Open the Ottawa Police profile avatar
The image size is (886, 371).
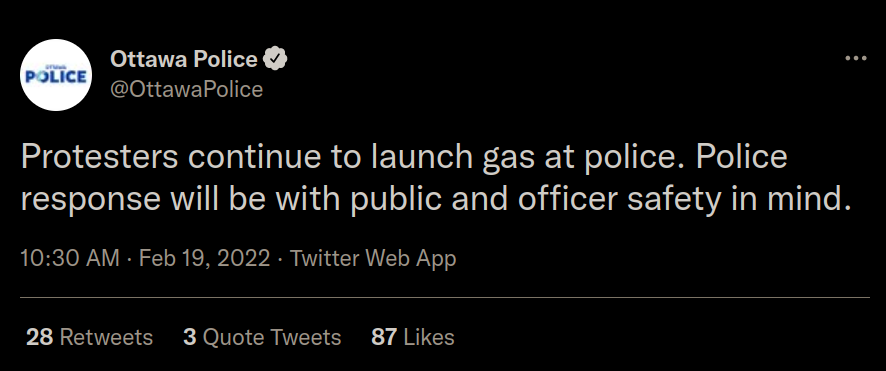pyautogui.click(x=56, y=75)
